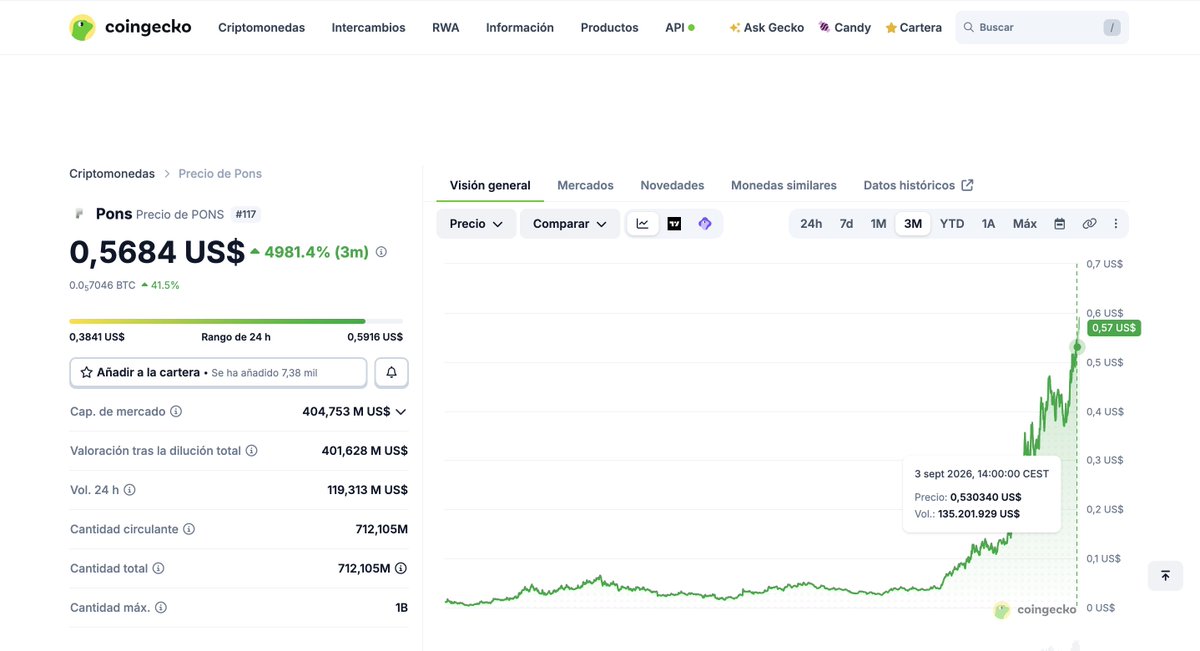Click the Buscar search field
The height and width of the screenshot is (651, 1200).
(1042, 28)
